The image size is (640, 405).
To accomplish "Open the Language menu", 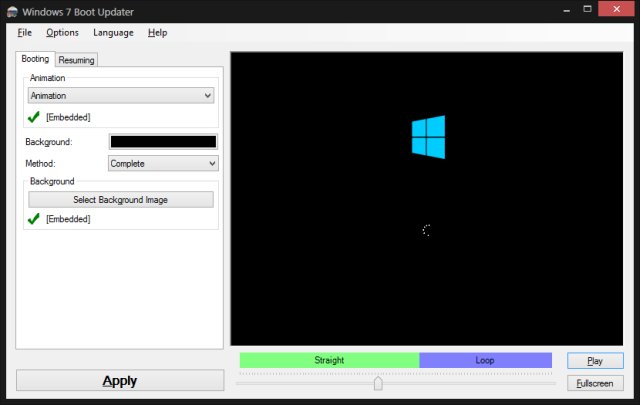I will coord(113,33).
